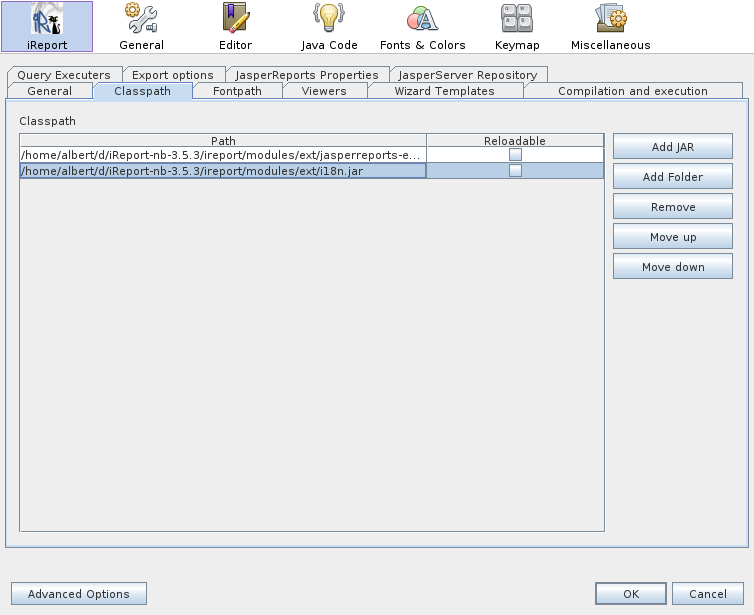Switch to the Viewers tab

[x=324, y=91]
